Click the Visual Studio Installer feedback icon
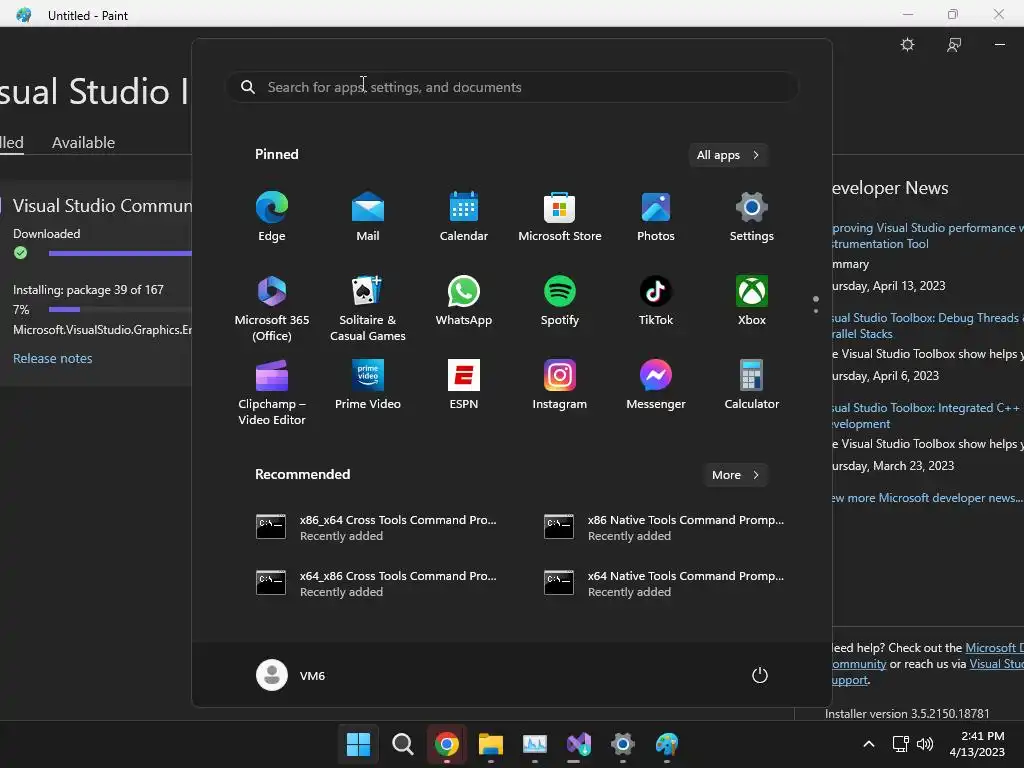The image size is (1024, 768). click(953, 44)
